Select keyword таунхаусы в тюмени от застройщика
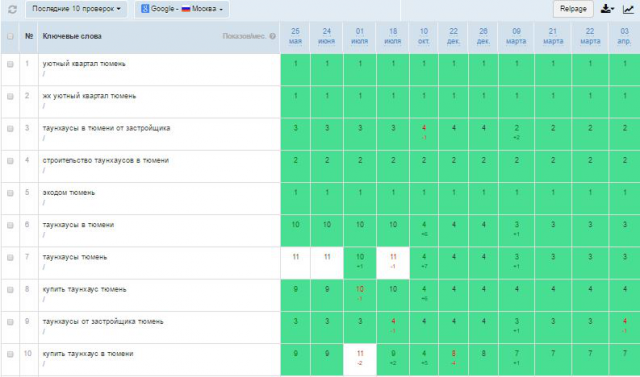 [x=106, y=128]
